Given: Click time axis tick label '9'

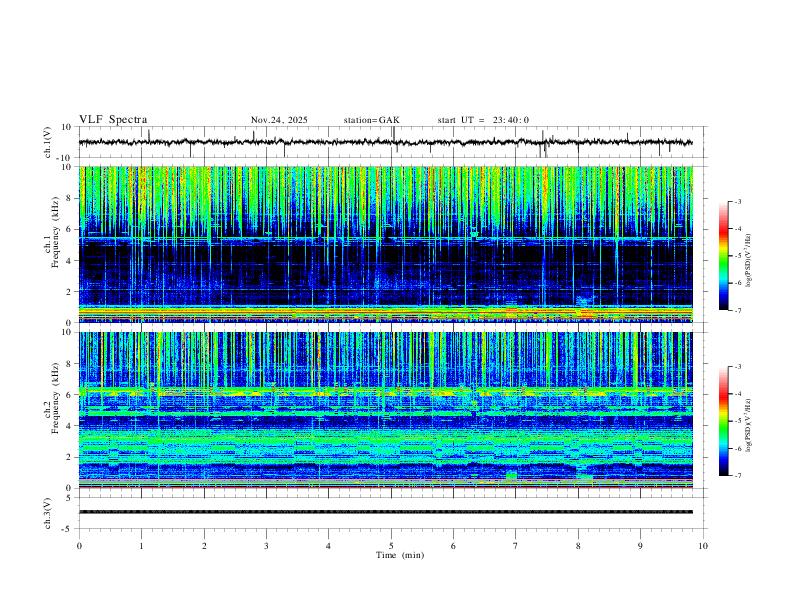Looking at the screenshot, I should tap(640, 546).
